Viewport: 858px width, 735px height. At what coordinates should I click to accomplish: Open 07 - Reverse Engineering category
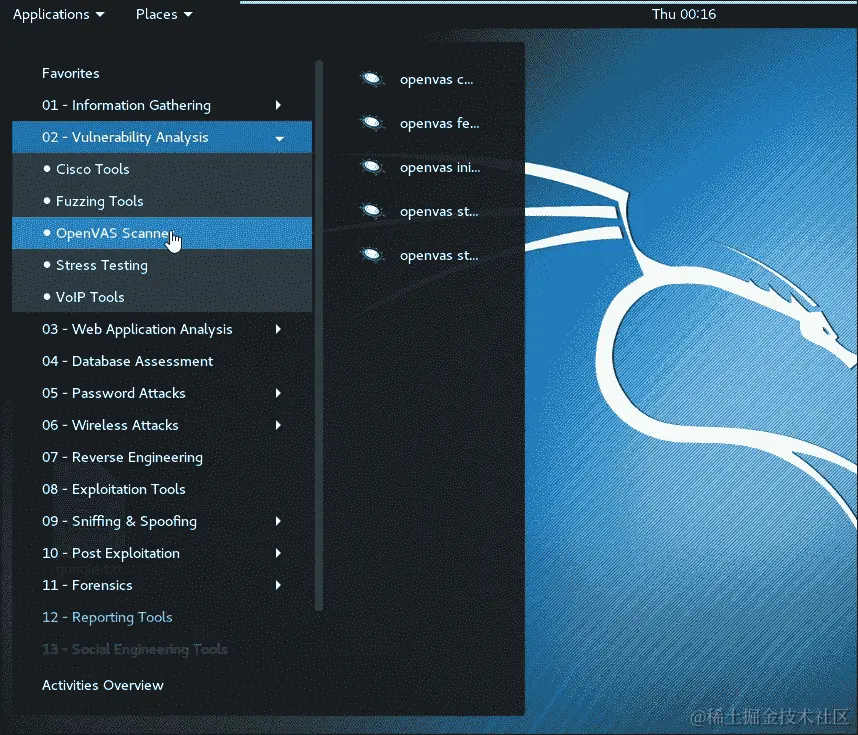pos(162,457)
